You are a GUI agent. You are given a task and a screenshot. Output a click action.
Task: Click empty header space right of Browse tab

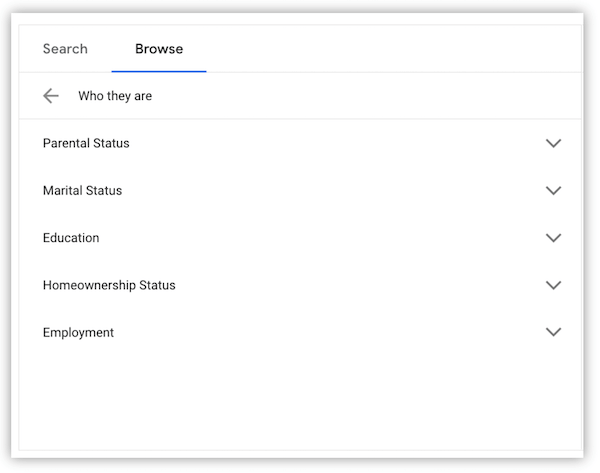[x=394, y=49]
